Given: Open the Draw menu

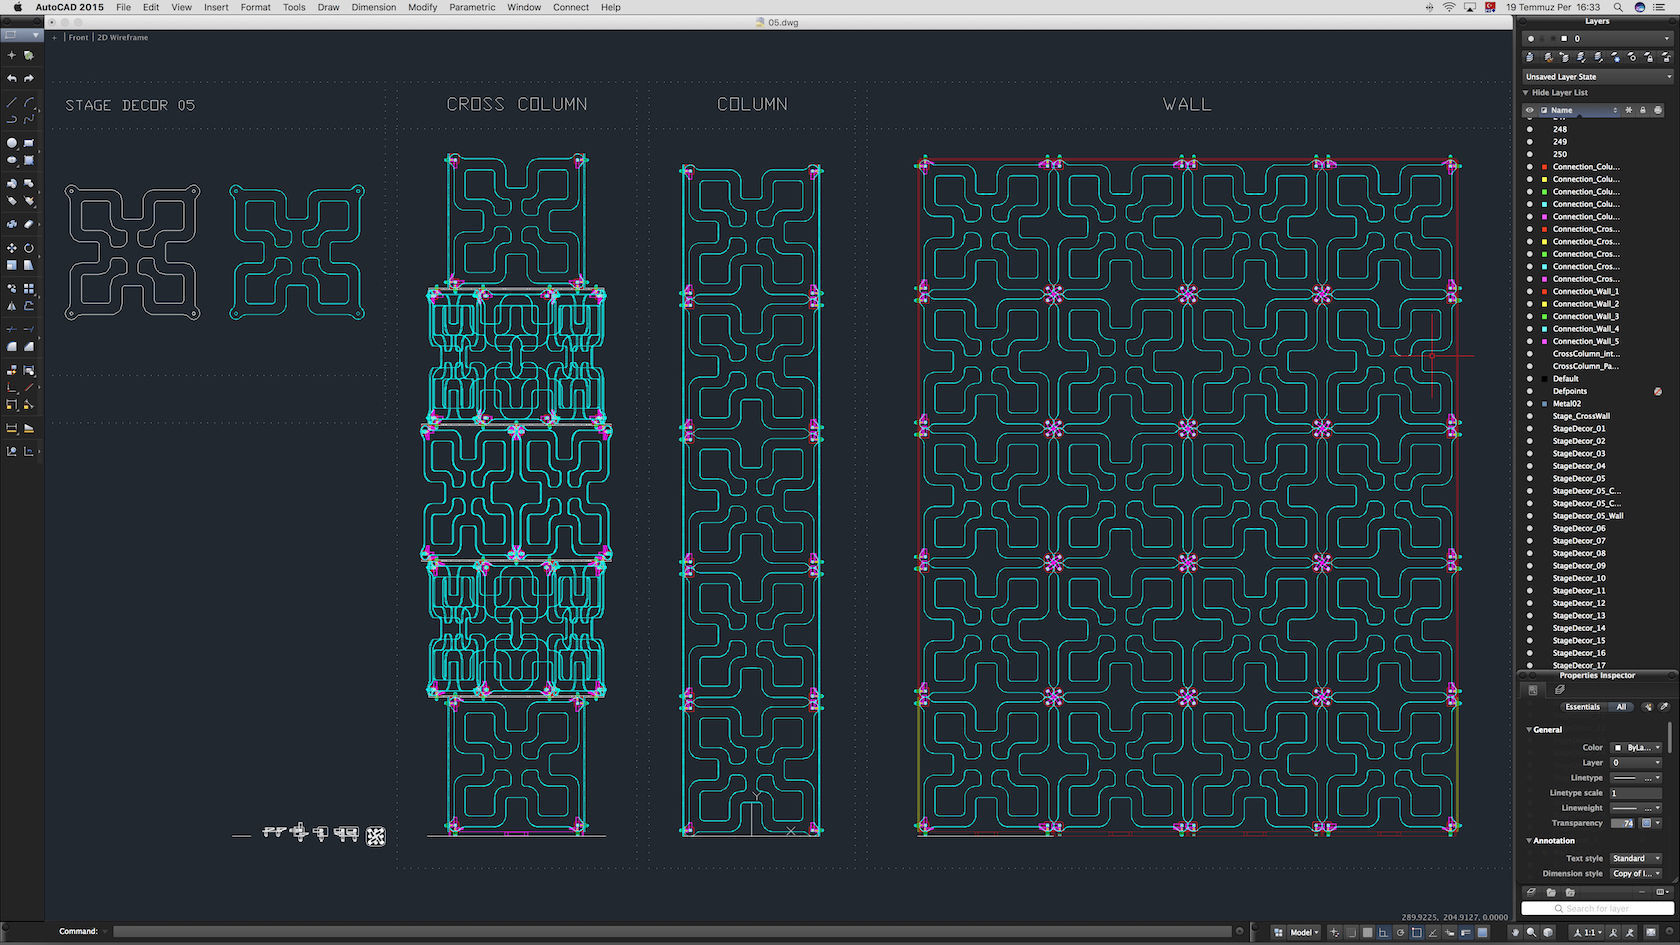Looking at the screenshot, I should 328,7.
